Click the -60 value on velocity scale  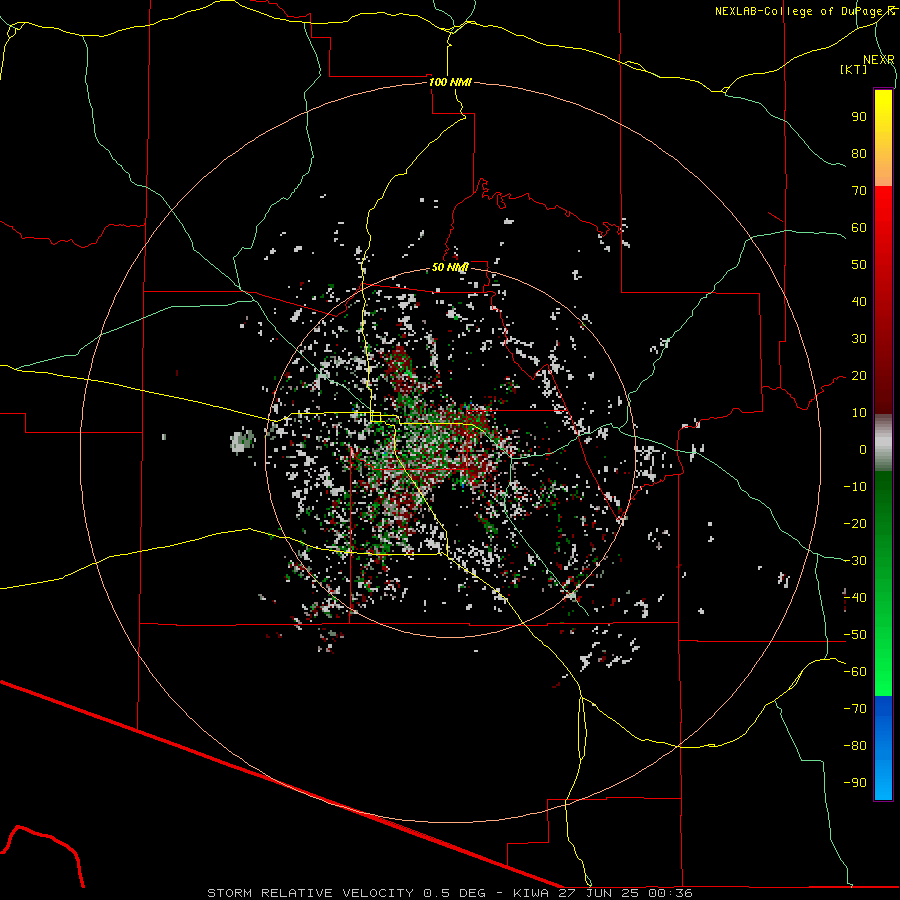point(855,672)
